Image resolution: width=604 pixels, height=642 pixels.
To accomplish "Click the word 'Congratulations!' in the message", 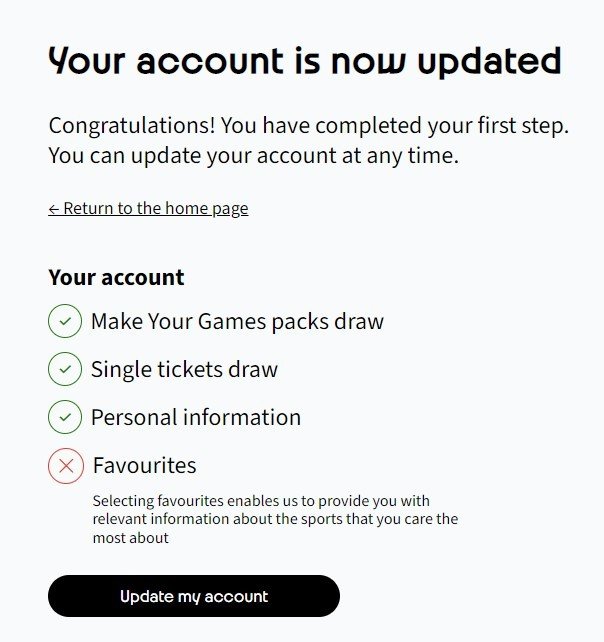I will pos(131,127).
